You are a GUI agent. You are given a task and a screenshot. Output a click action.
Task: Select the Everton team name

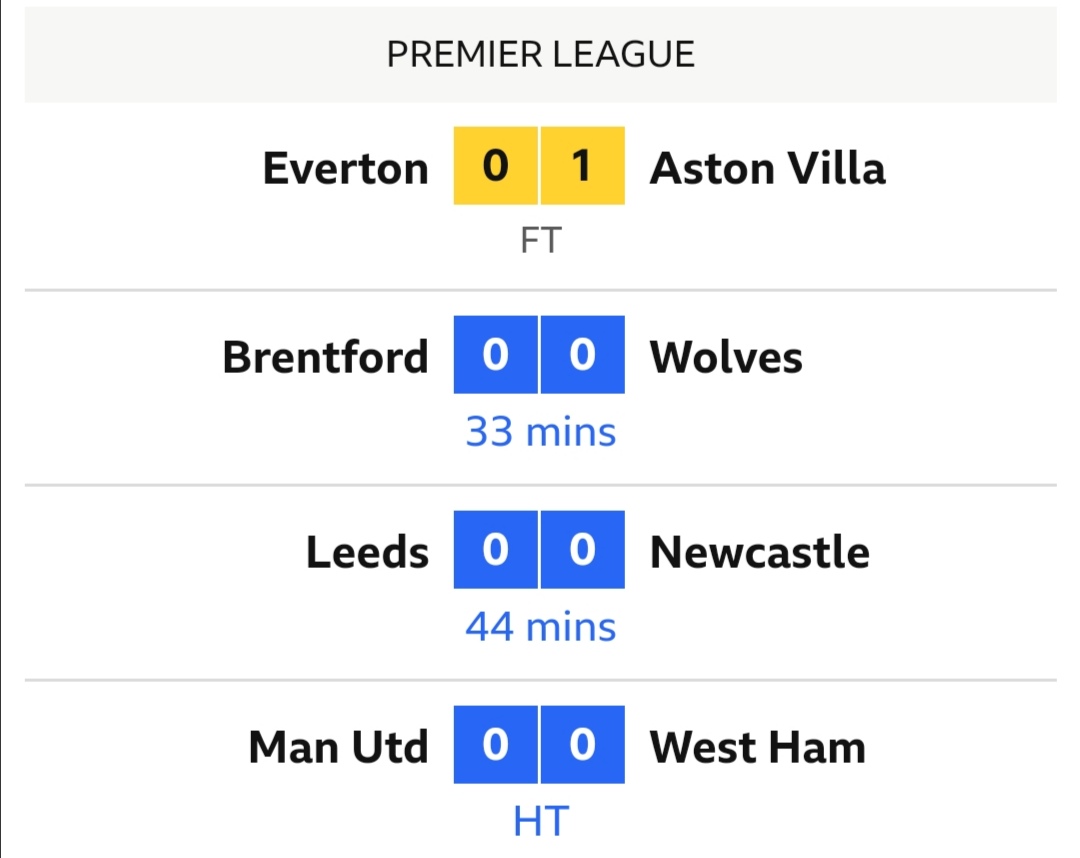(346, 168)
